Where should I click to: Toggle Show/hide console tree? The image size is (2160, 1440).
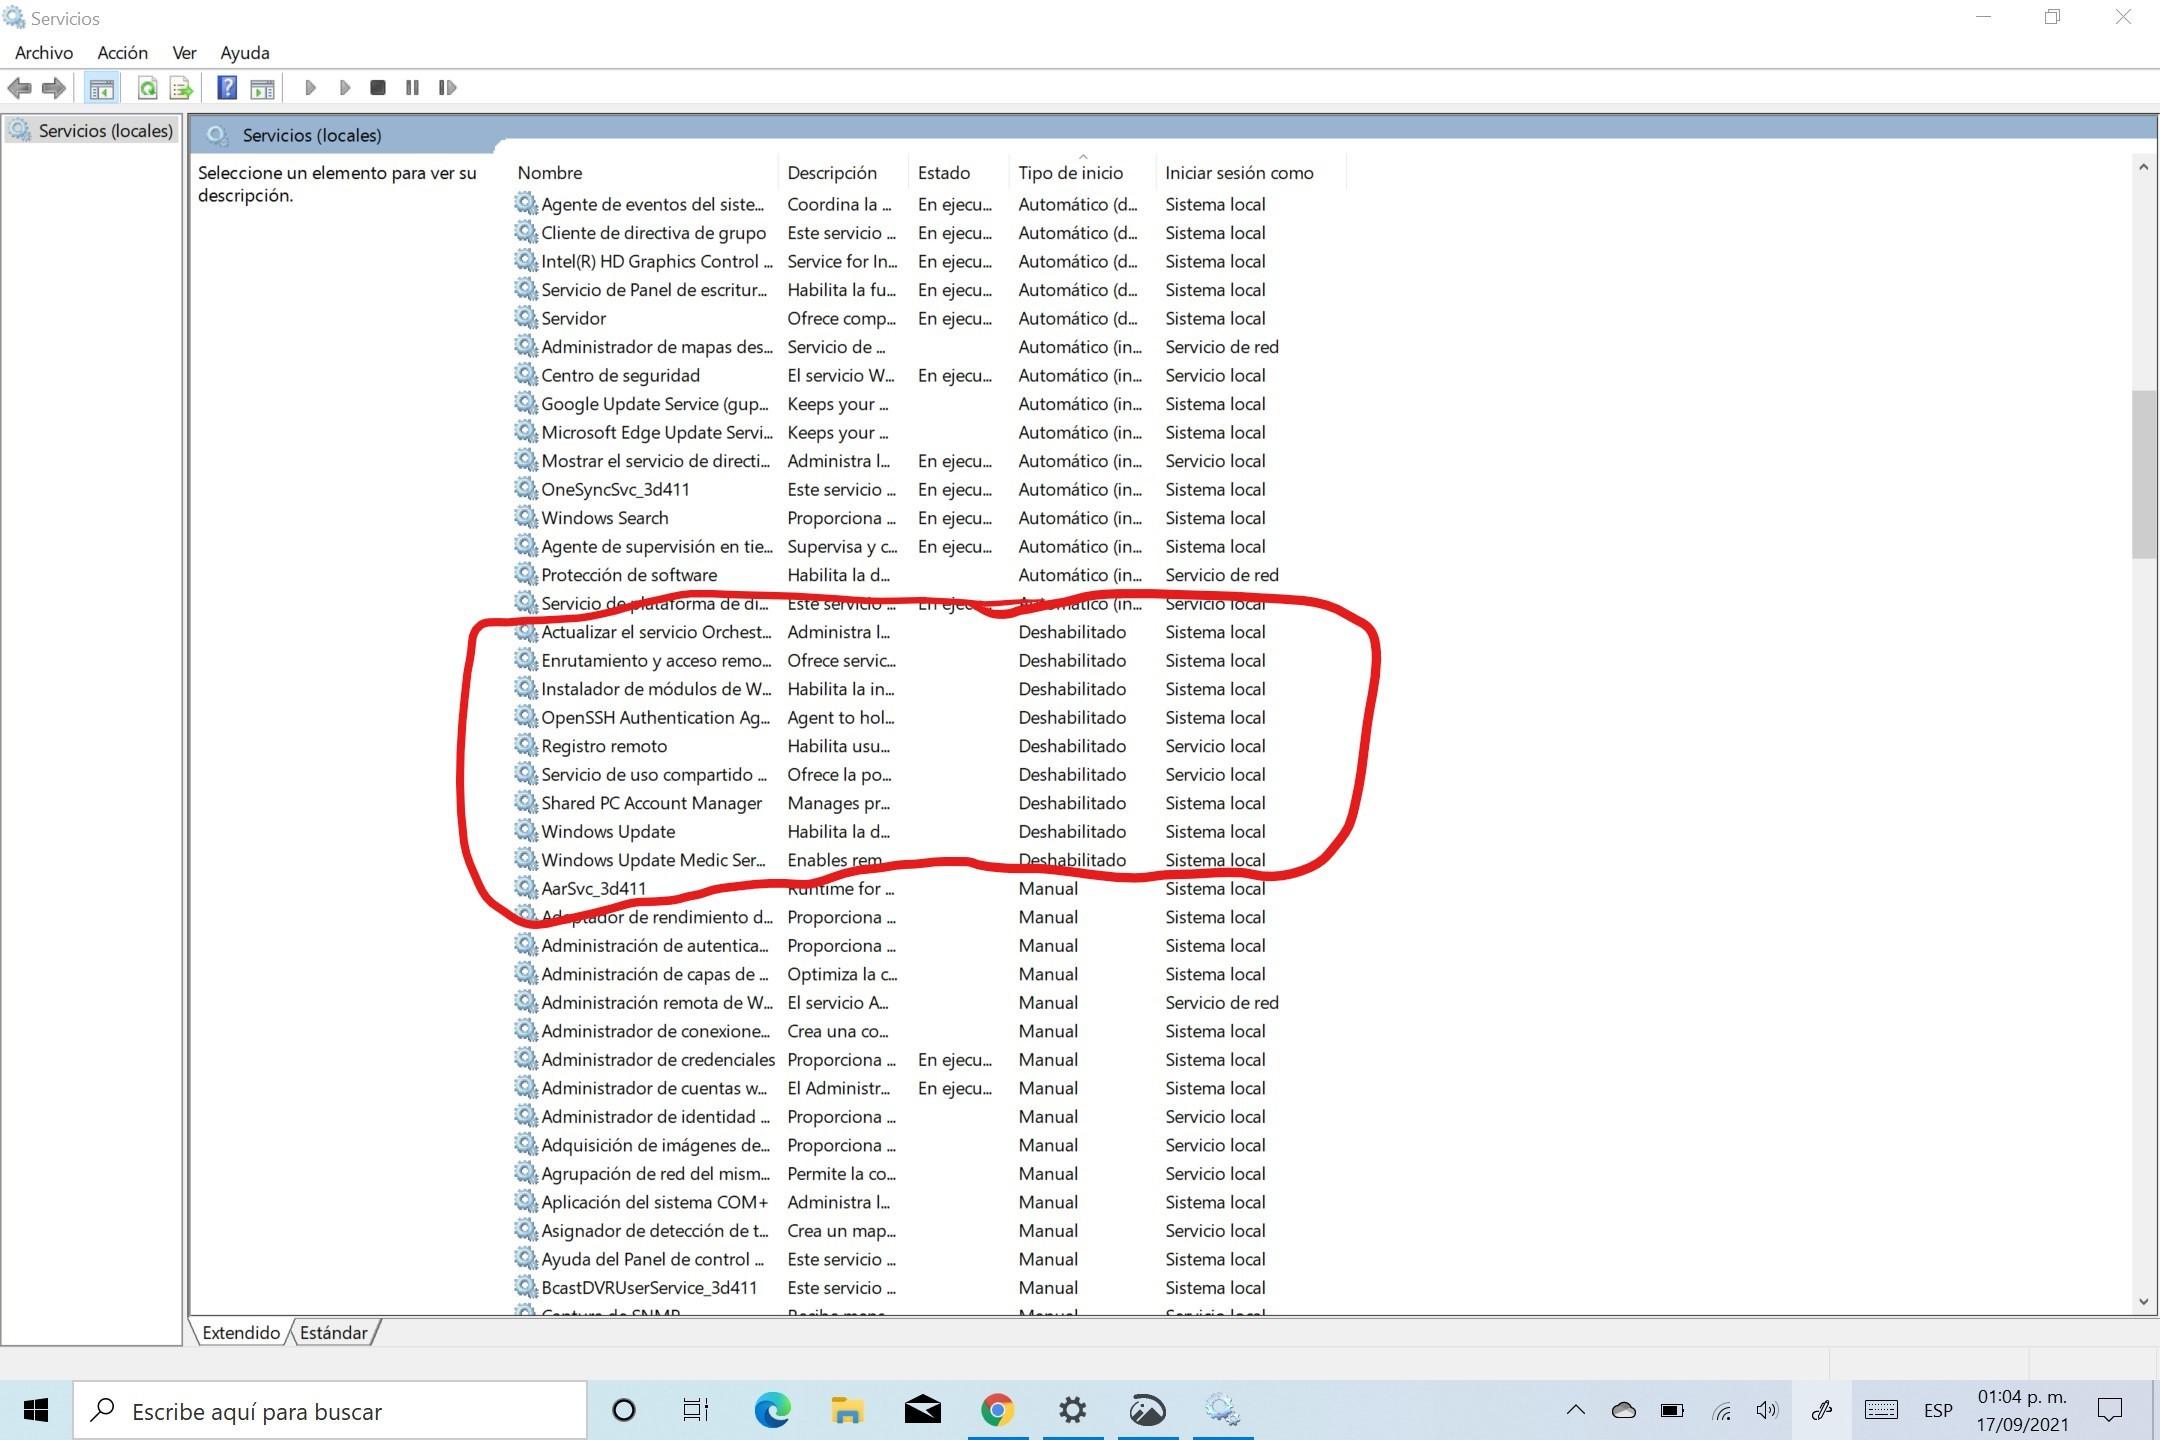(101, 88)
